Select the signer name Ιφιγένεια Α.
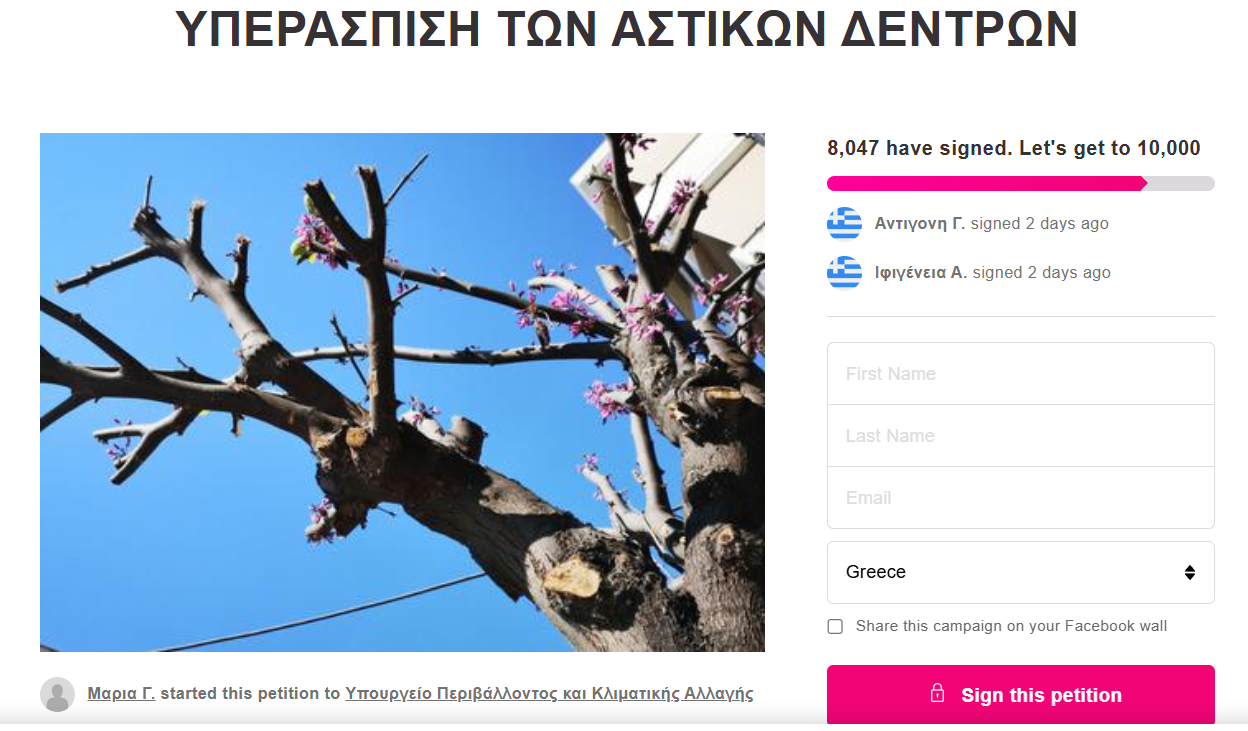Viewport: 1248px width, 731px height. click(x=920, y=272)
